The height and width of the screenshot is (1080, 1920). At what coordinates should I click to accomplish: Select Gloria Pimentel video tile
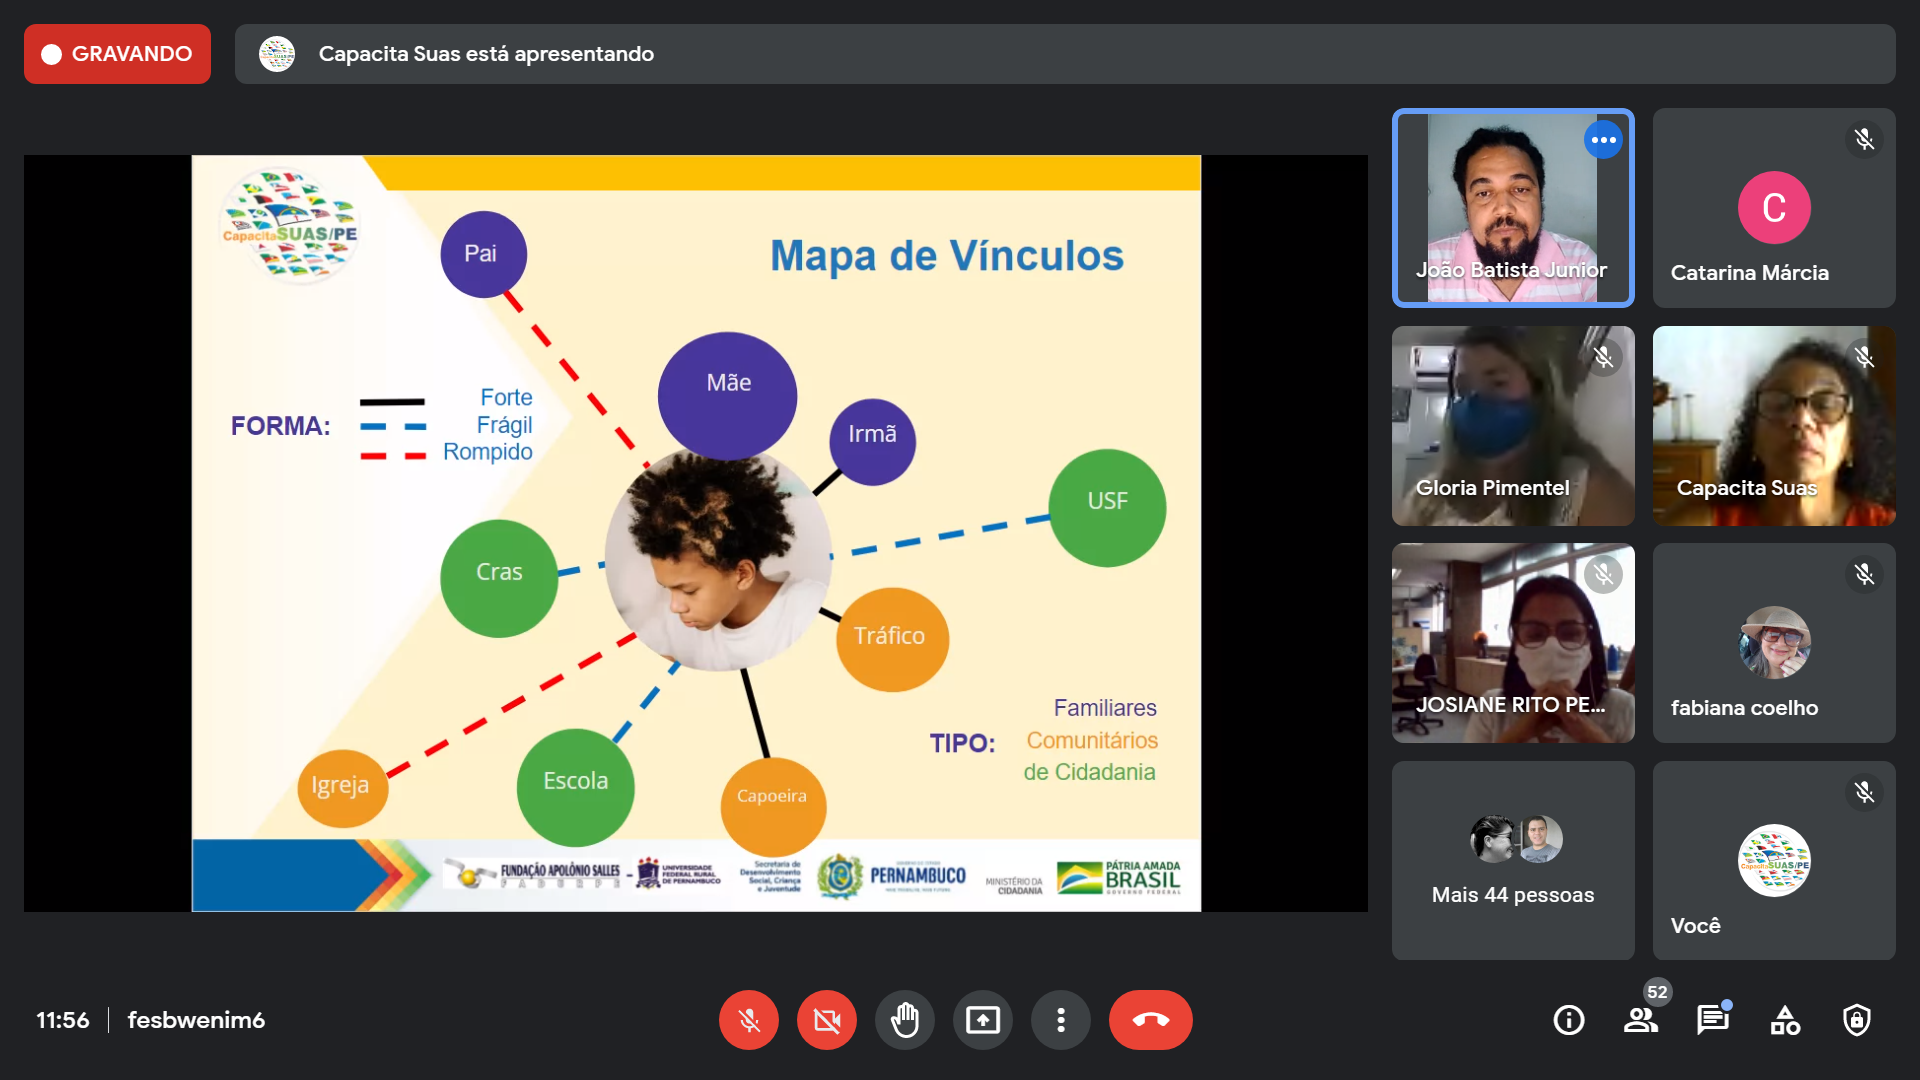tap(1513, 426)
